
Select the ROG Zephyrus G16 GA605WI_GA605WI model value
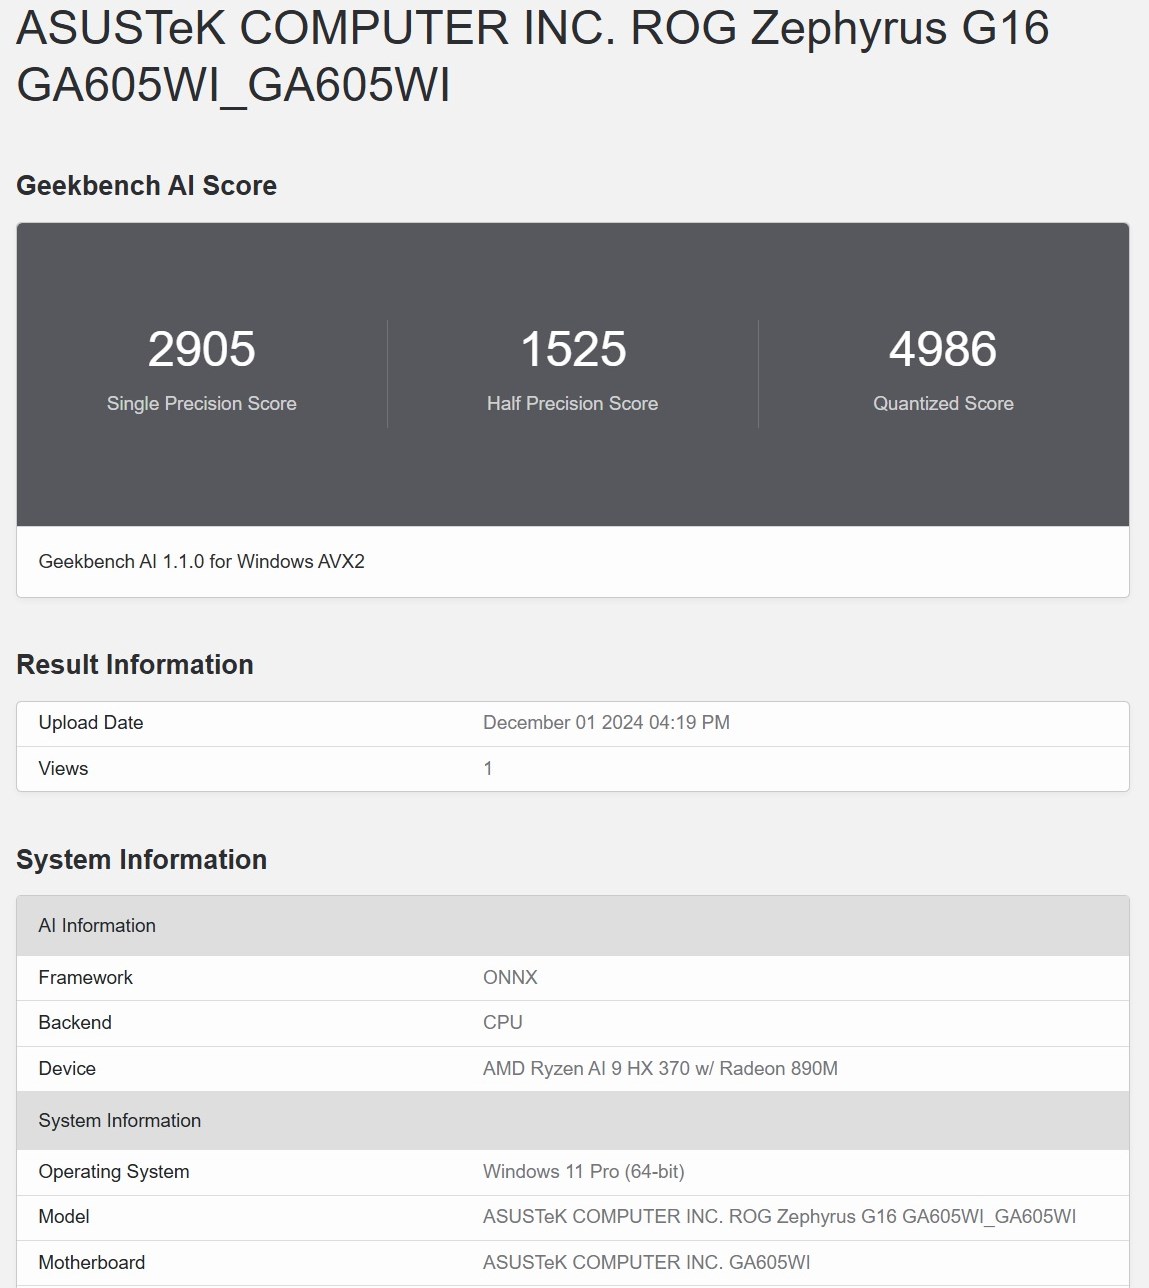tap(779, 1216)
